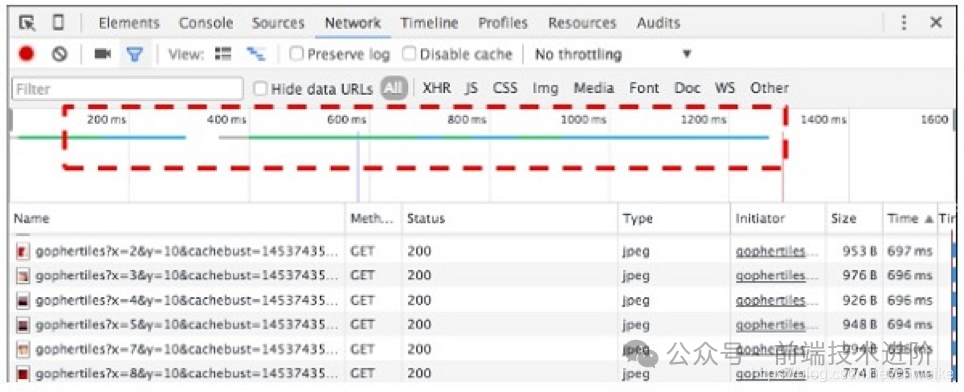
Task: Click the 600 ms marker on the overview timeline
Action: 347,119
